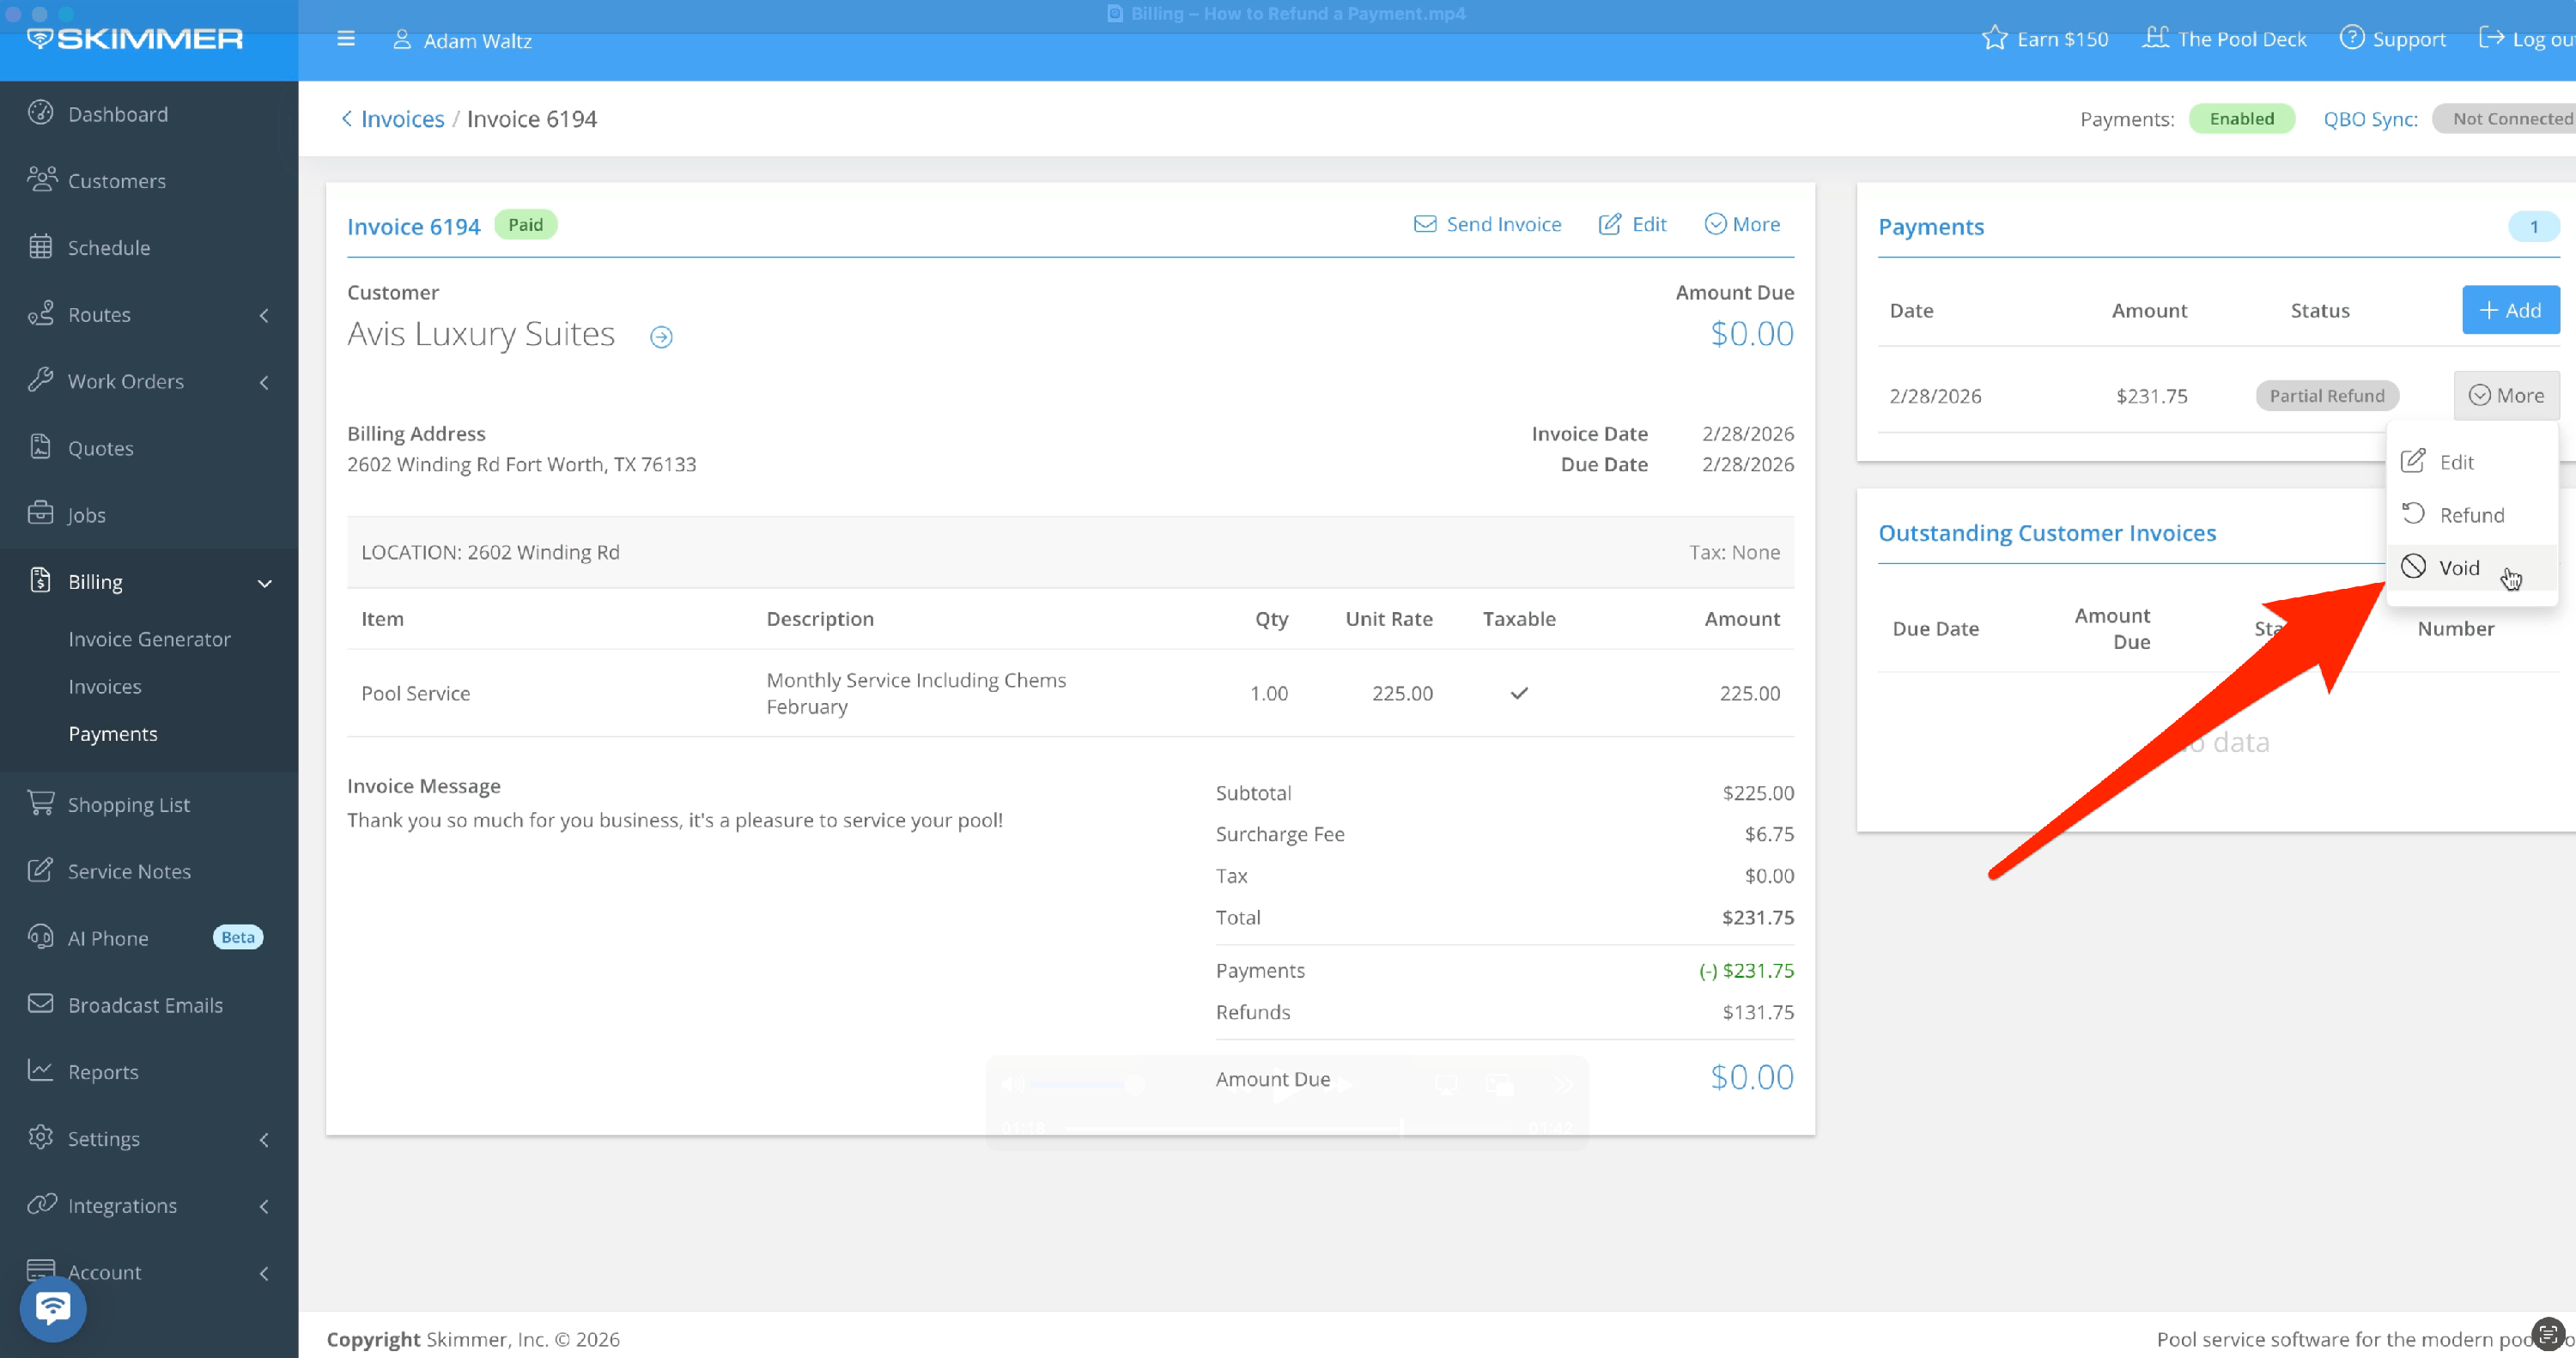
Task: Open the chat widget bubble
Action: (53, 1308)
